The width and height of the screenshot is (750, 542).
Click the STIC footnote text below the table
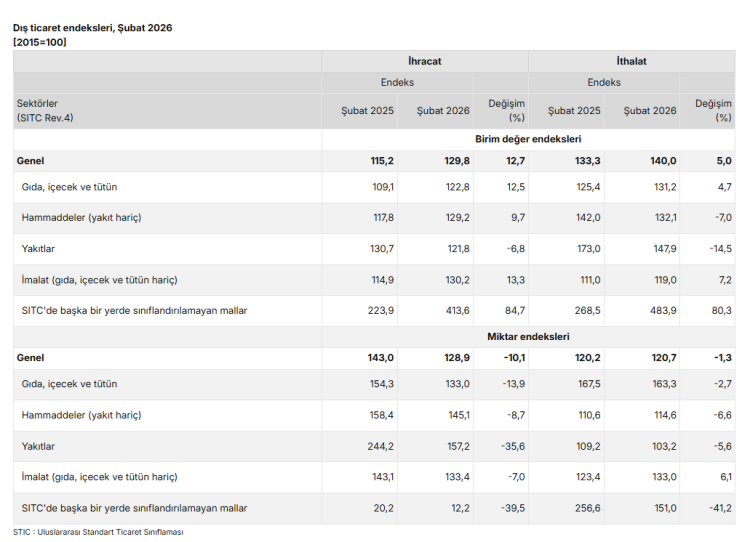point(97,532)
